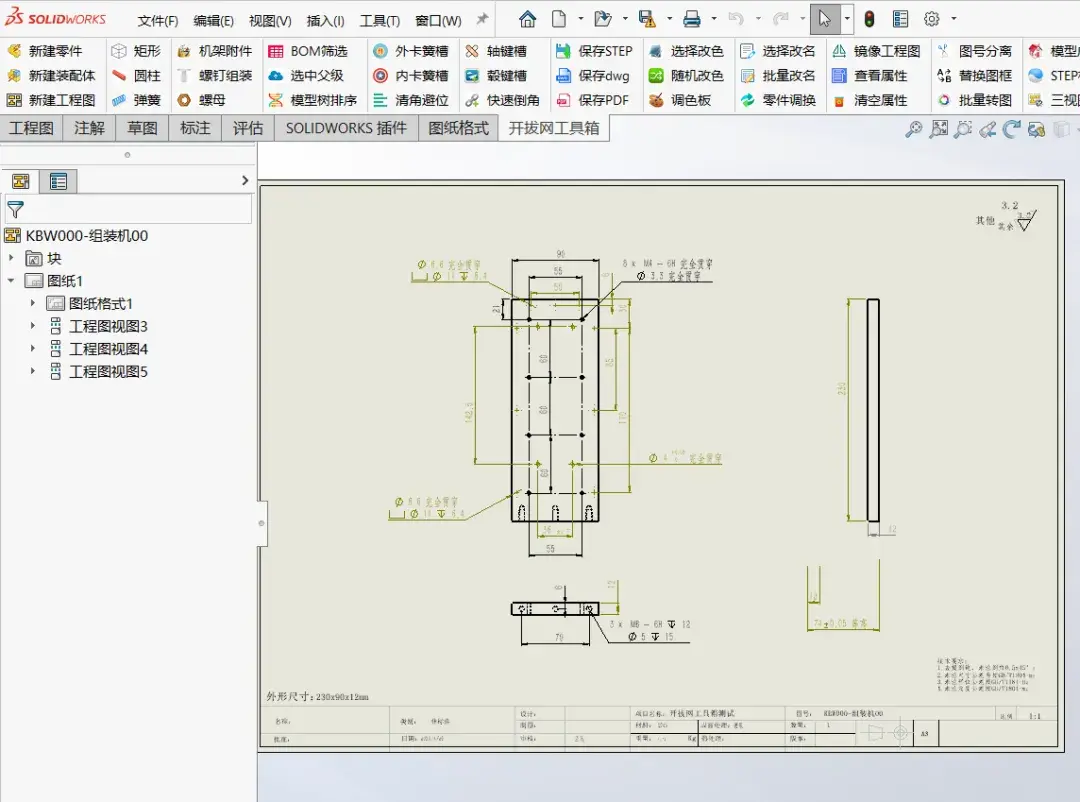Click 新建零件 (New Part) tool
The width and height of the screenshot is (1080, 802).
point(45,51)
